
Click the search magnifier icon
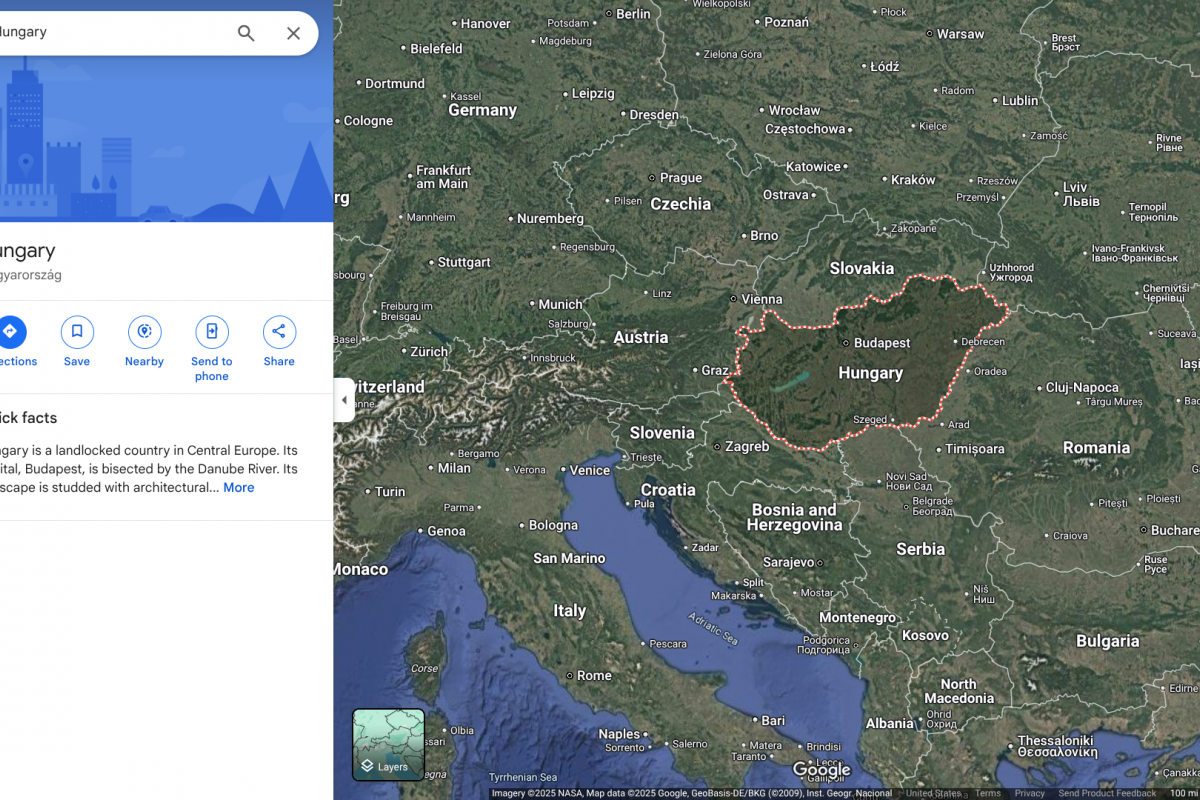click(x=246, y=33)
